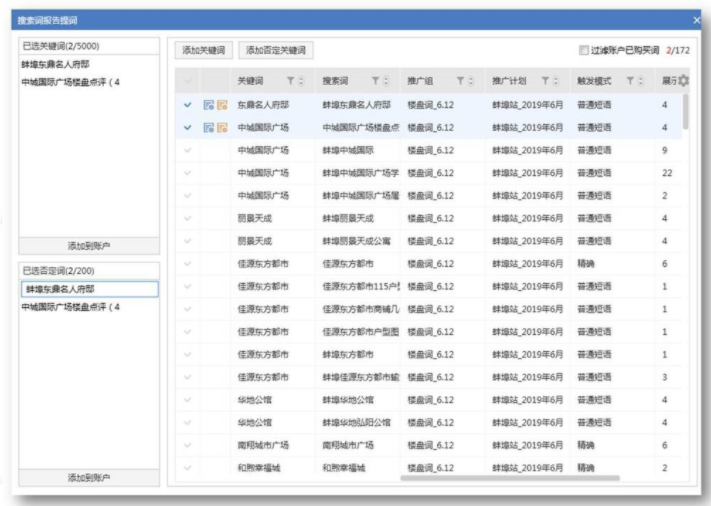Click 精确 in 南翔城市广场 row

coord(586,445)
